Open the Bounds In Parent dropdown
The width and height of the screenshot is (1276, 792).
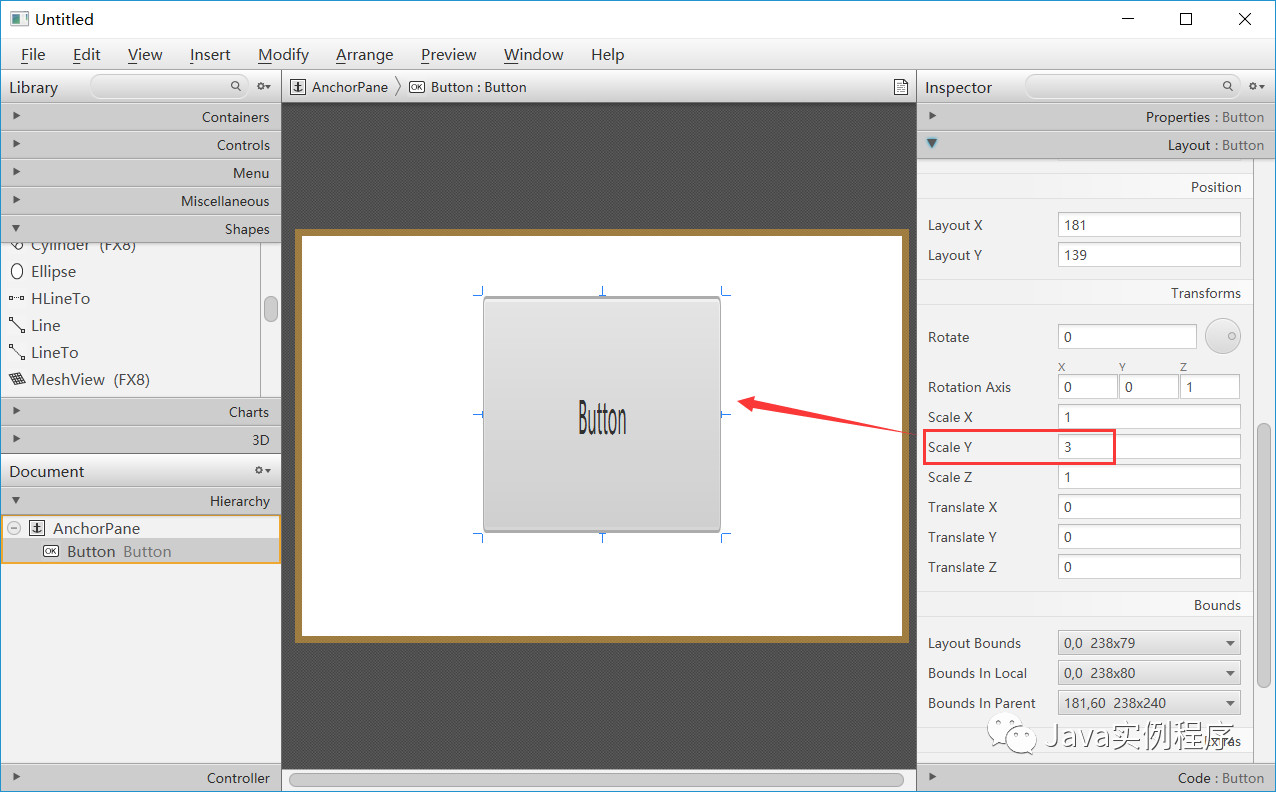1229,703
